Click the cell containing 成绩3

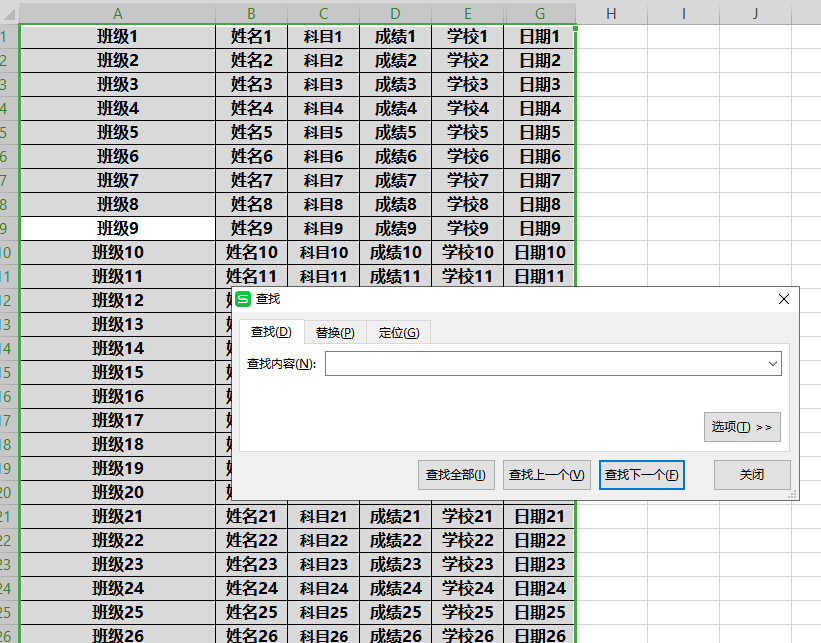click(396, 84)
